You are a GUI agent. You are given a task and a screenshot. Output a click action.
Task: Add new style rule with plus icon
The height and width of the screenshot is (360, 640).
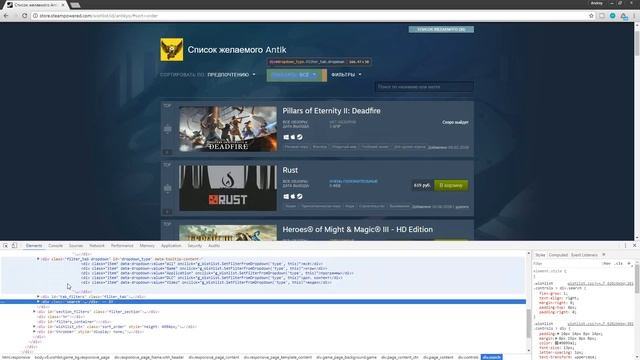click(629, 264)
